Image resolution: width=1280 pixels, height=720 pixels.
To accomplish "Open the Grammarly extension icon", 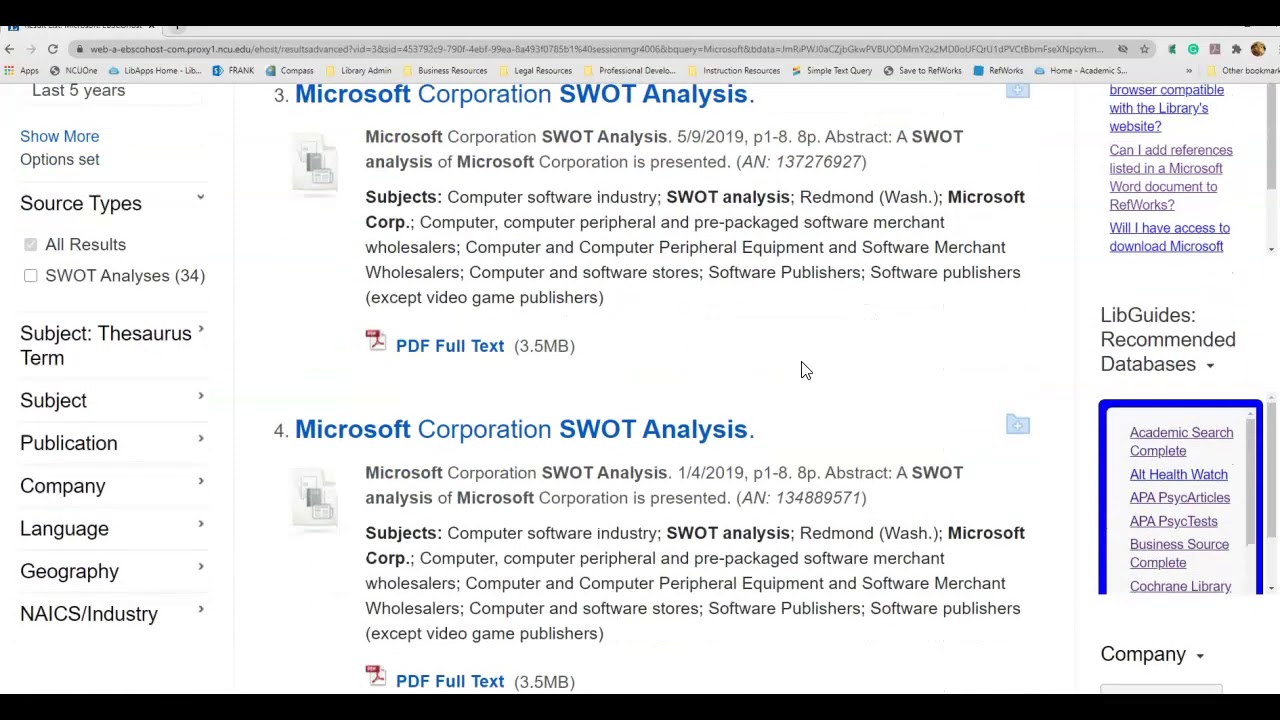I will [x=1193, y=49].
